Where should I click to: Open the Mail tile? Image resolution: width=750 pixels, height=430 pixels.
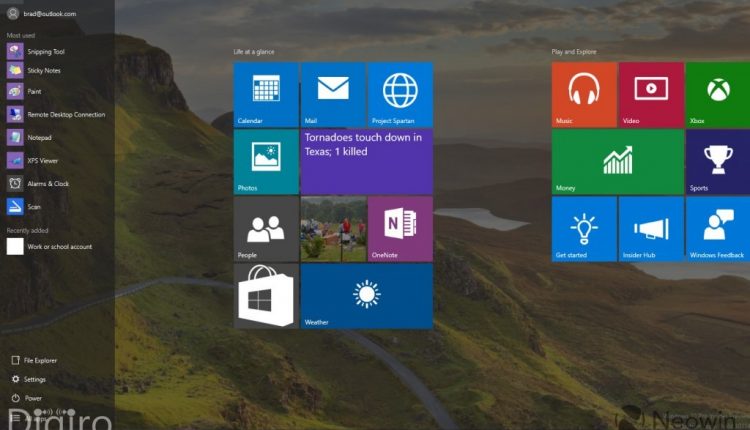333,95
